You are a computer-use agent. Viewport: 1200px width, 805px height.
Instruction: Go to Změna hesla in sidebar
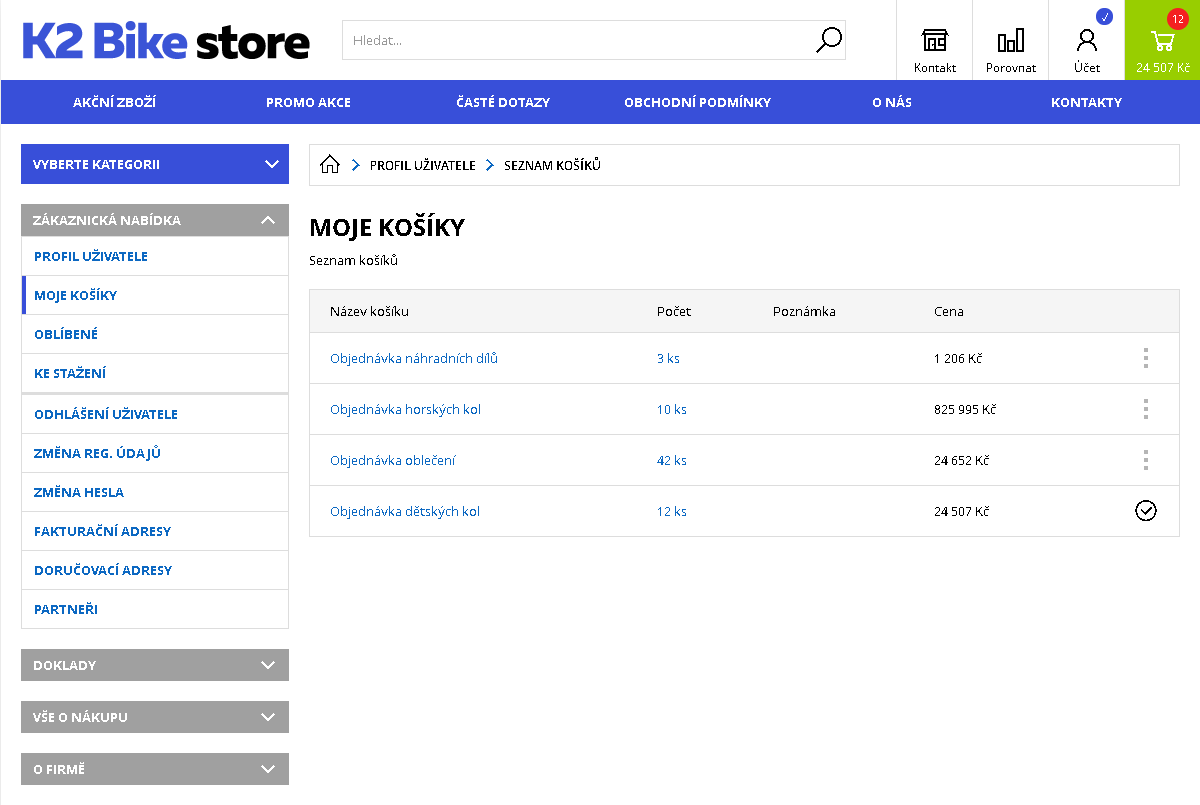(79, 492)
